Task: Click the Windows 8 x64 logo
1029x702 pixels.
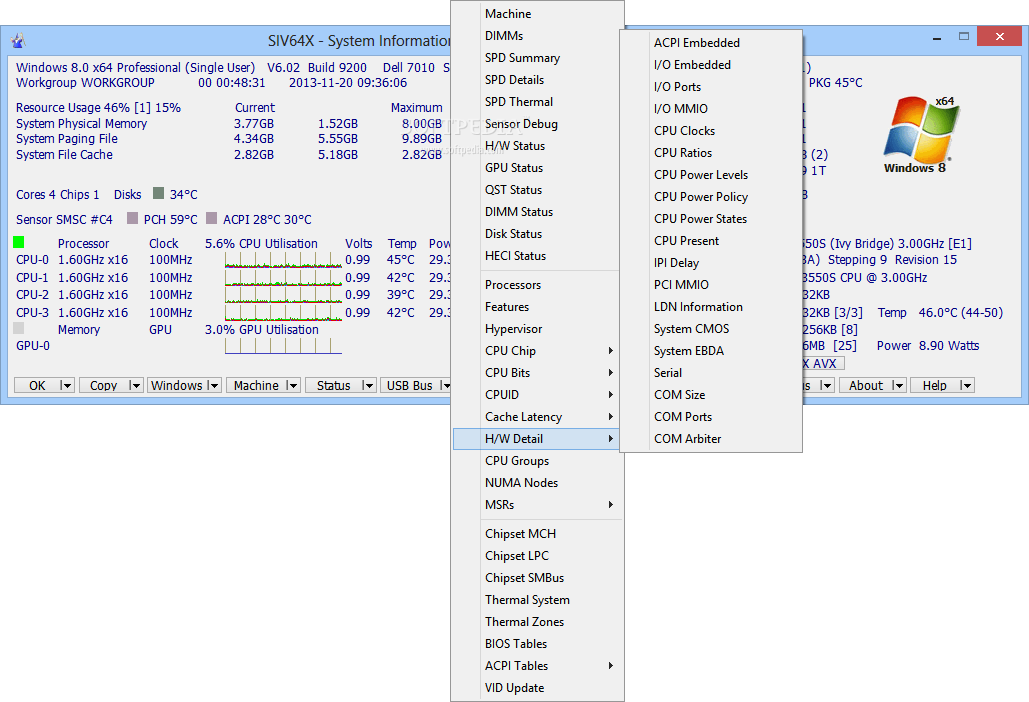Action: pyautogui.click(x=920, y=134)
